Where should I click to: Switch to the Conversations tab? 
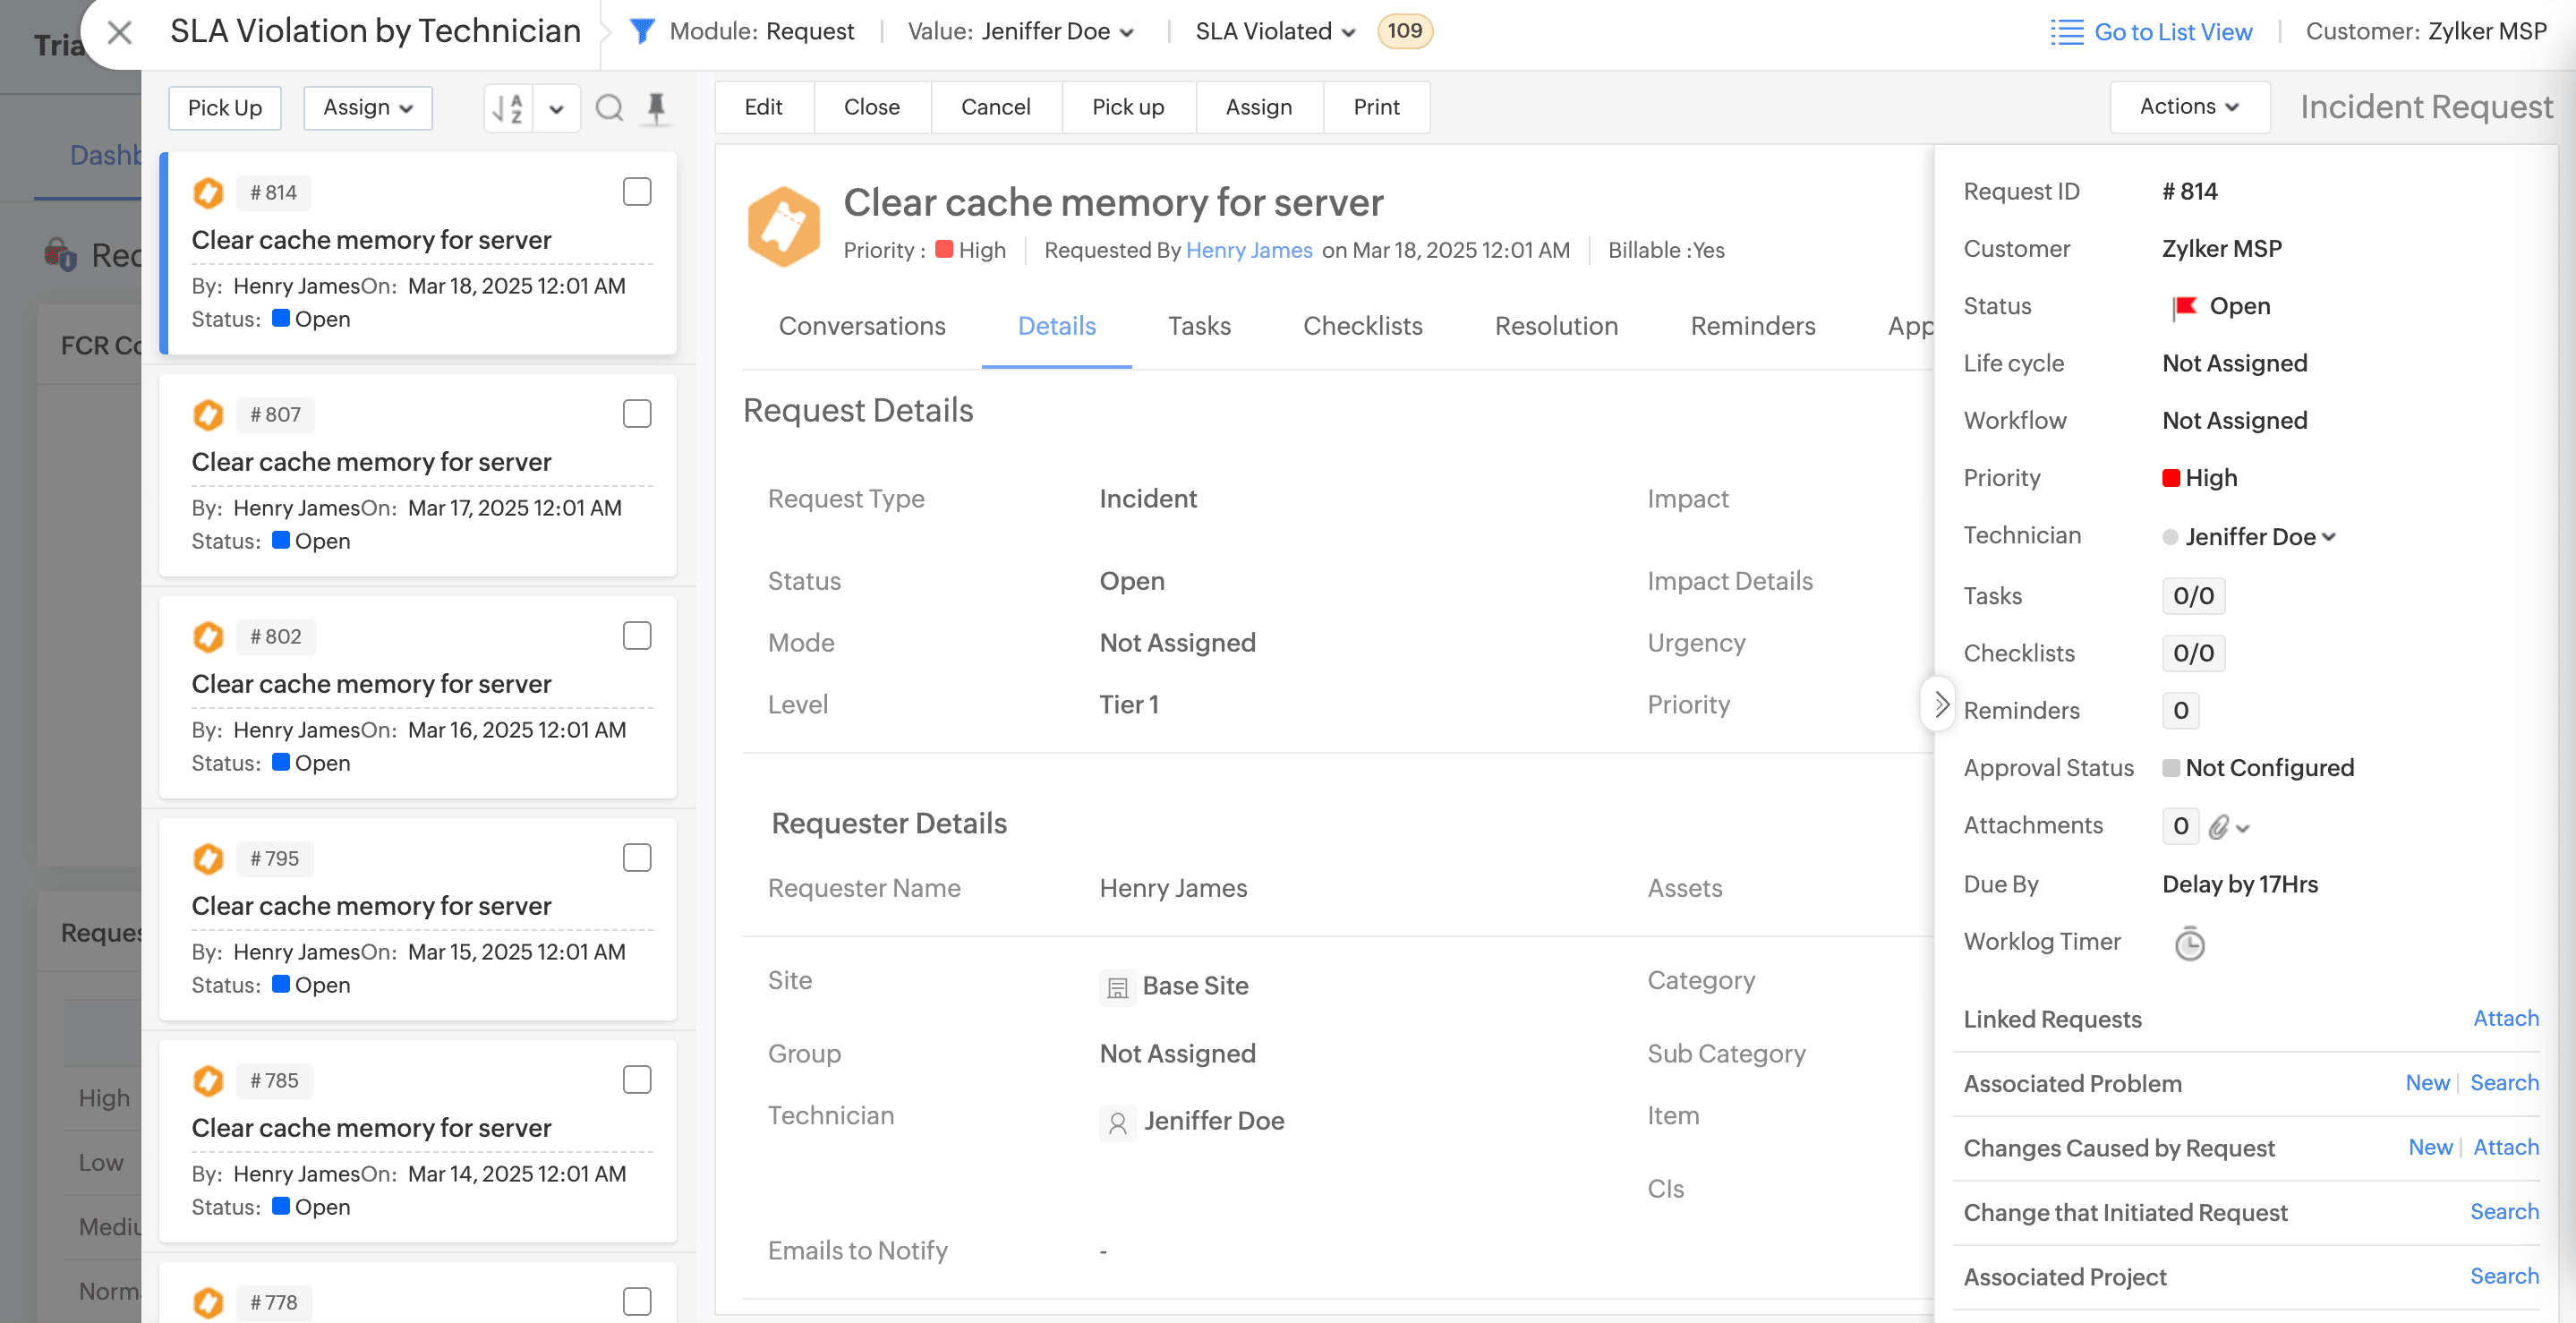[x=861, y=326]
